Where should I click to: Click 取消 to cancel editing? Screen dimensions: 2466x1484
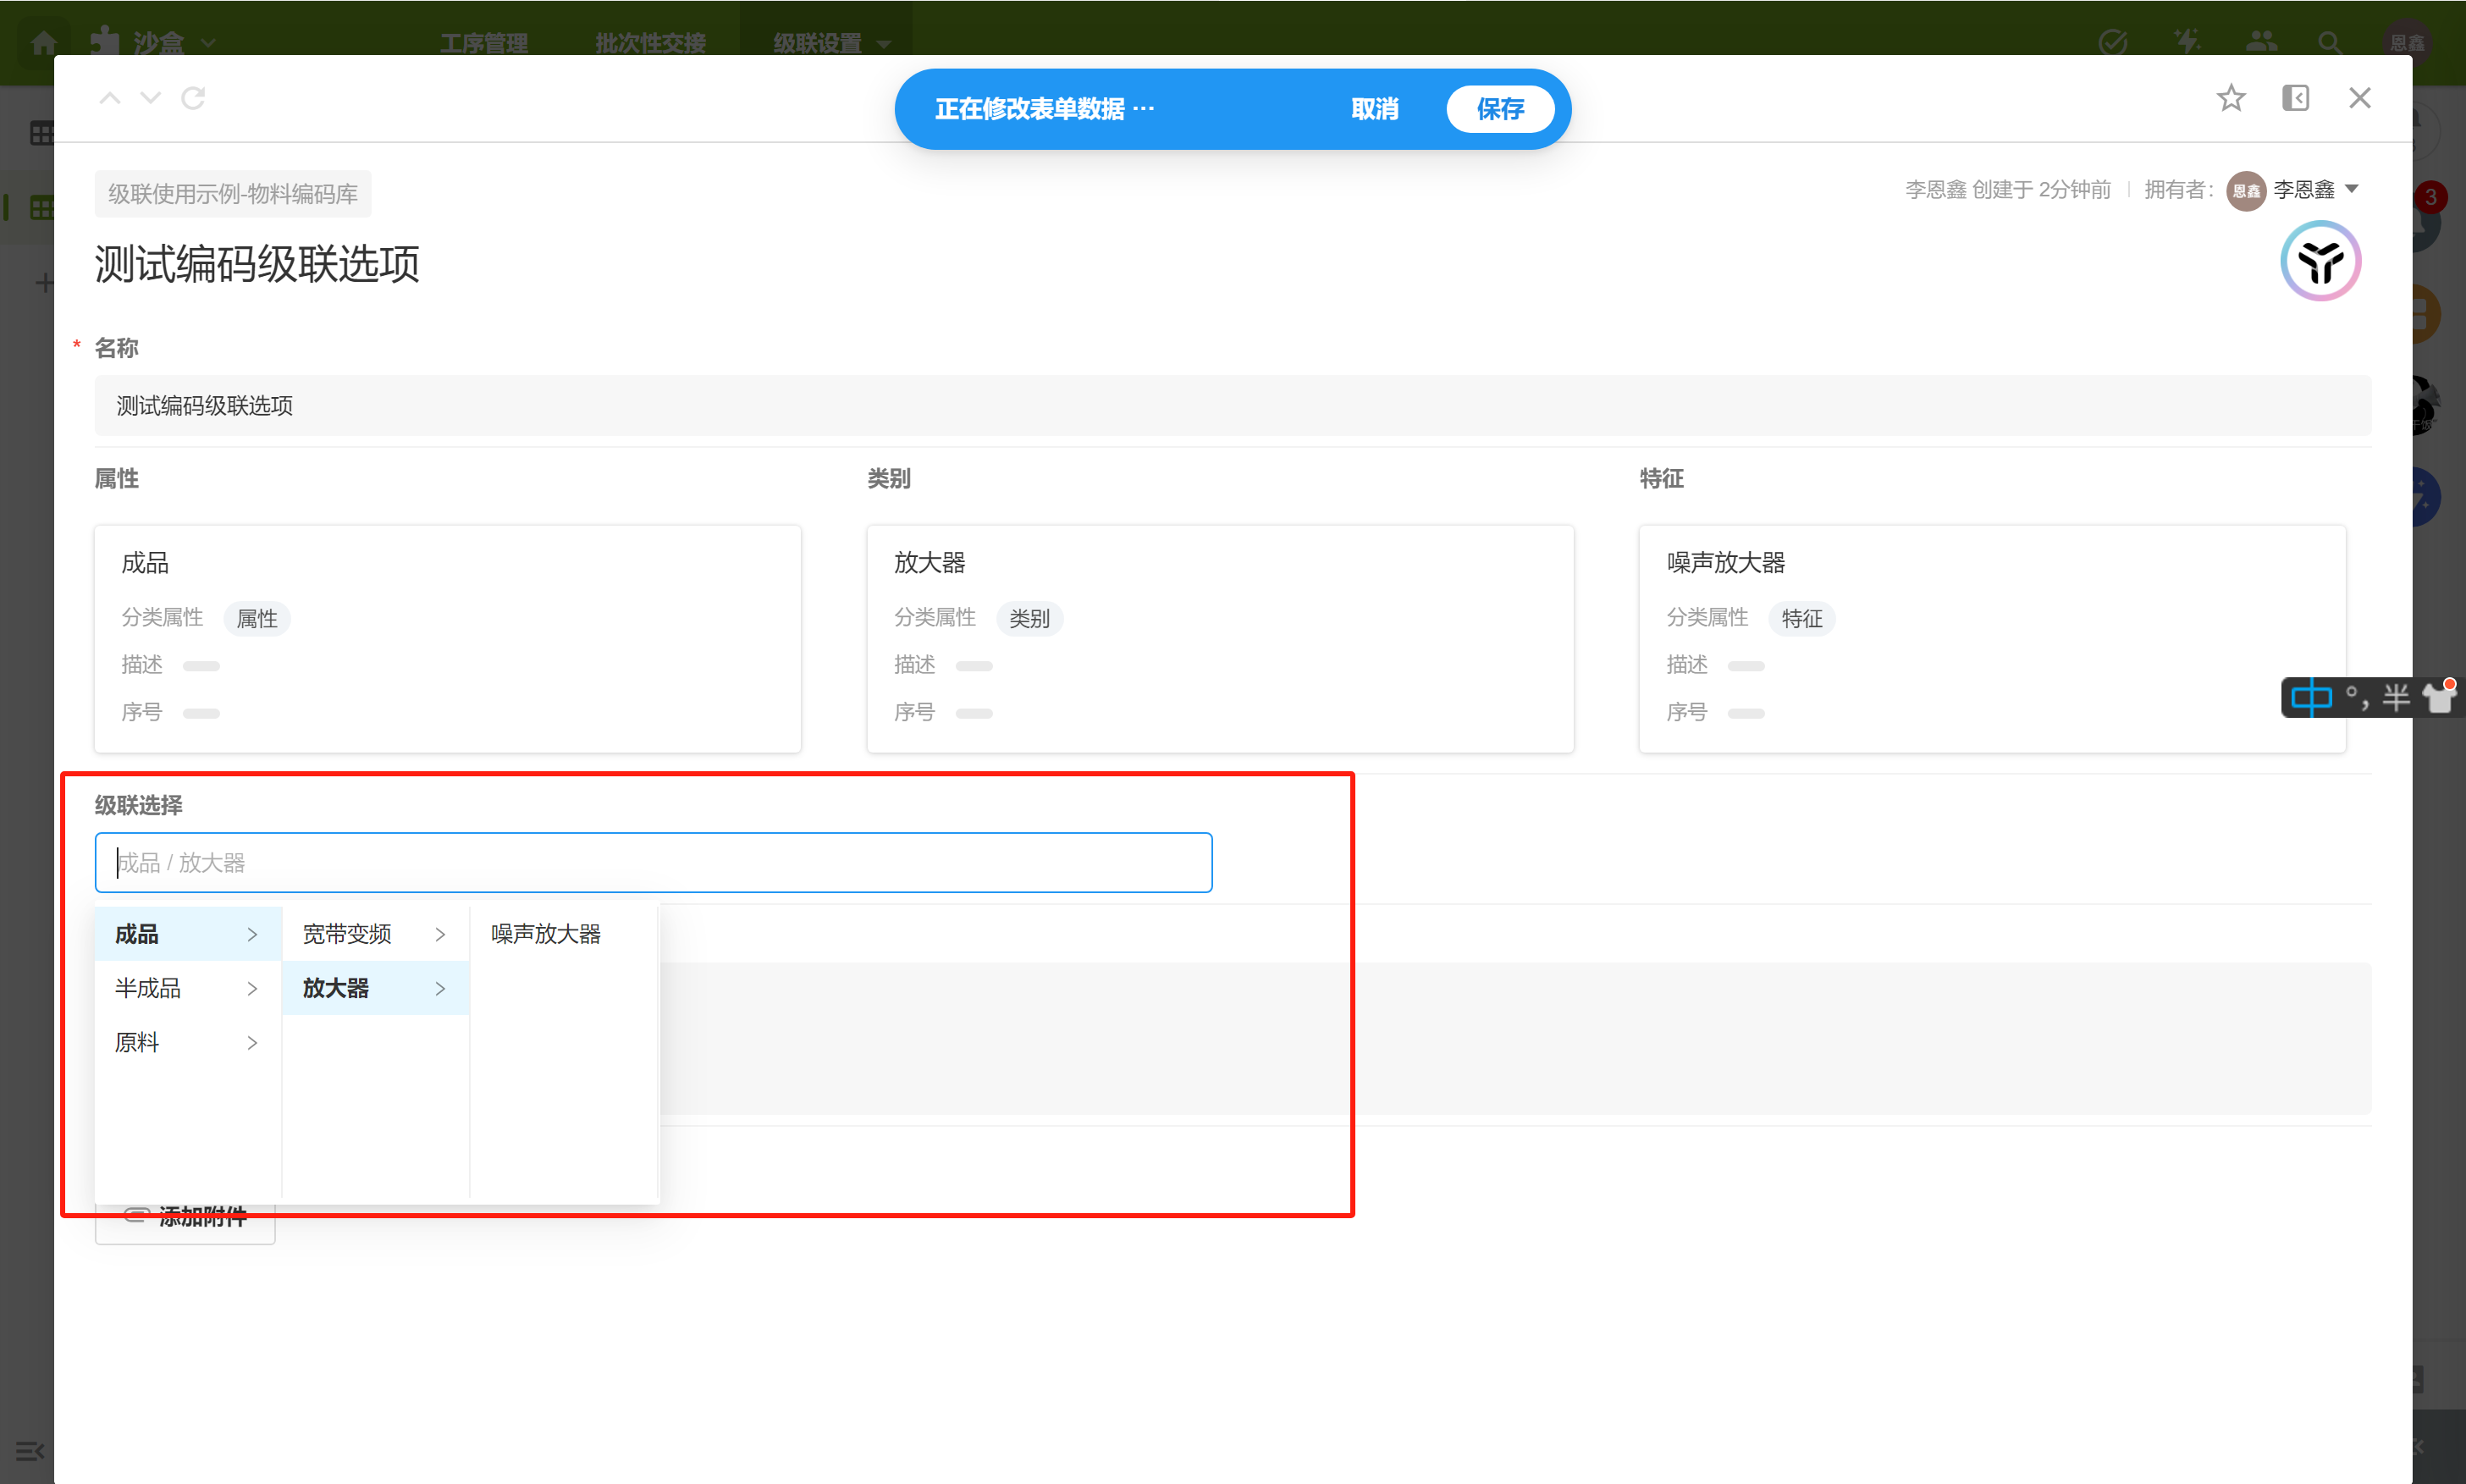1374,109
